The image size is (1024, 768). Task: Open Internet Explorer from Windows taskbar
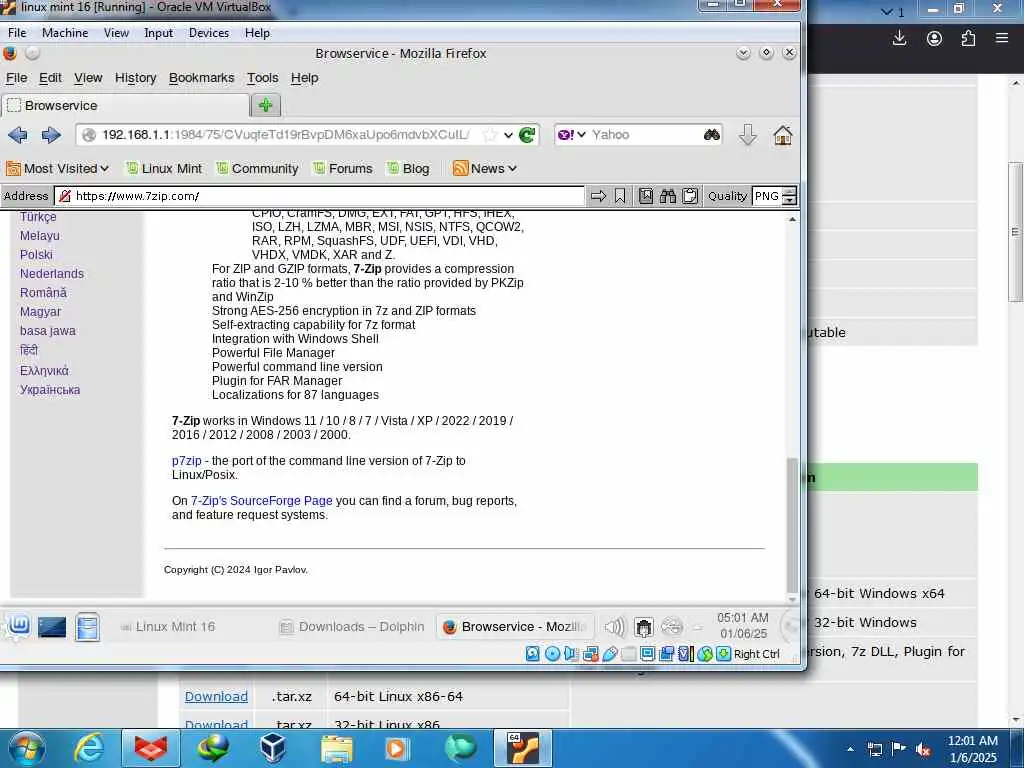tap(88, 748)
